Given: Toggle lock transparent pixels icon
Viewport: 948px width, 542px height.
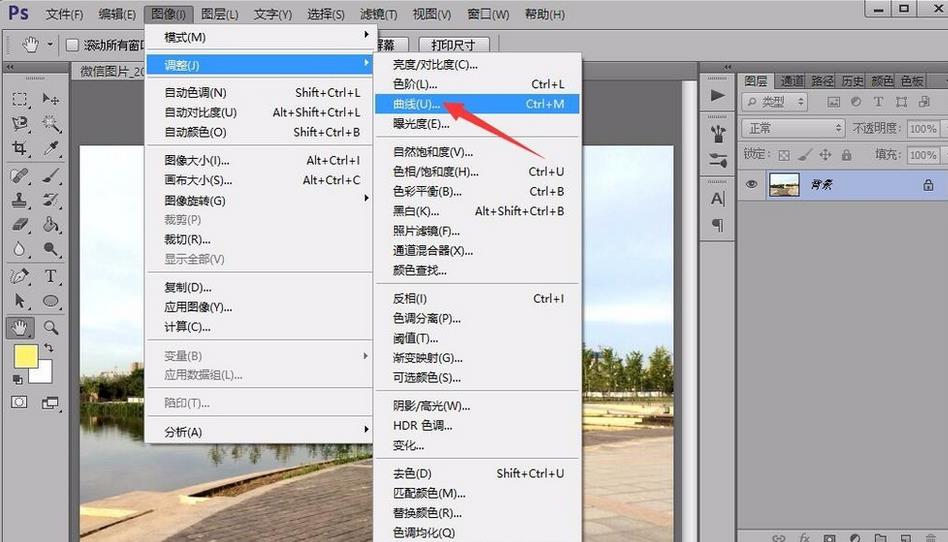Looking at the screenshot, I should pos(784,155).
